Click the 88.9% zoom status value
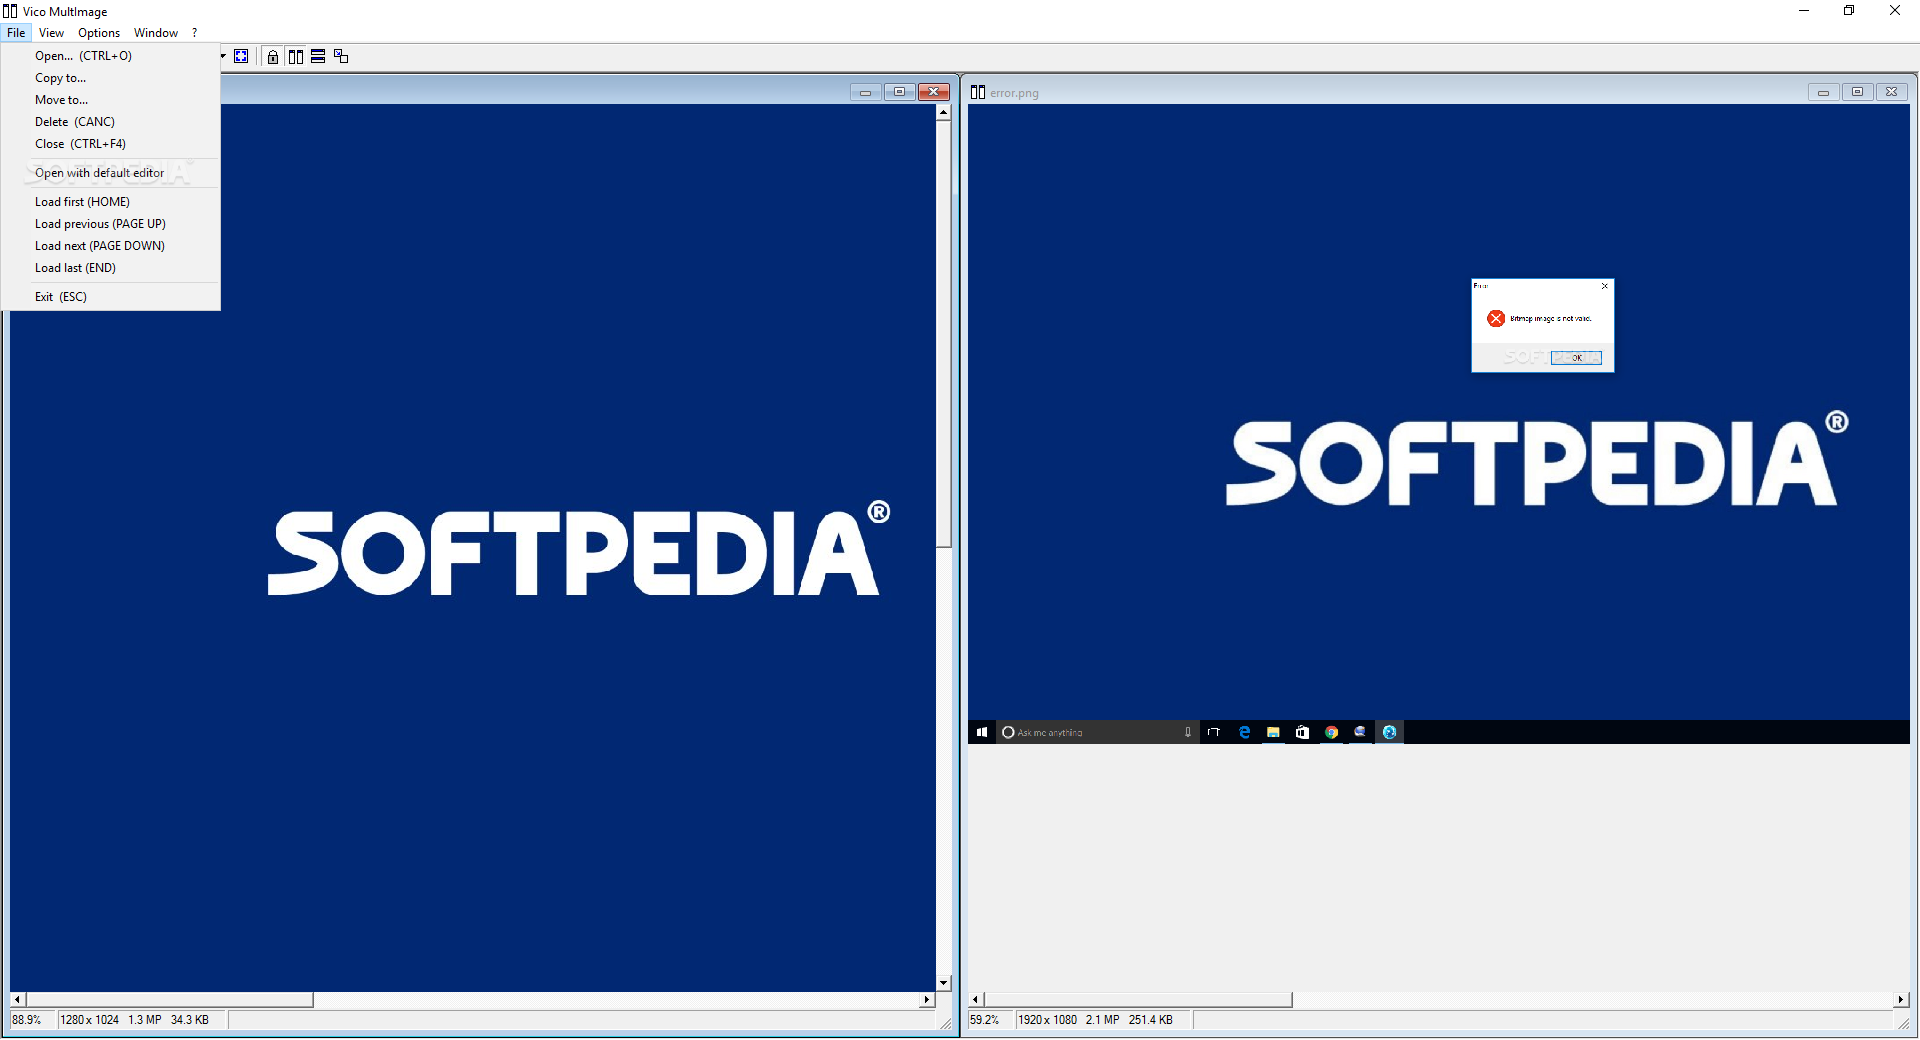The height and width of the screenshot is (1040, 1920). click(27, 1020)
